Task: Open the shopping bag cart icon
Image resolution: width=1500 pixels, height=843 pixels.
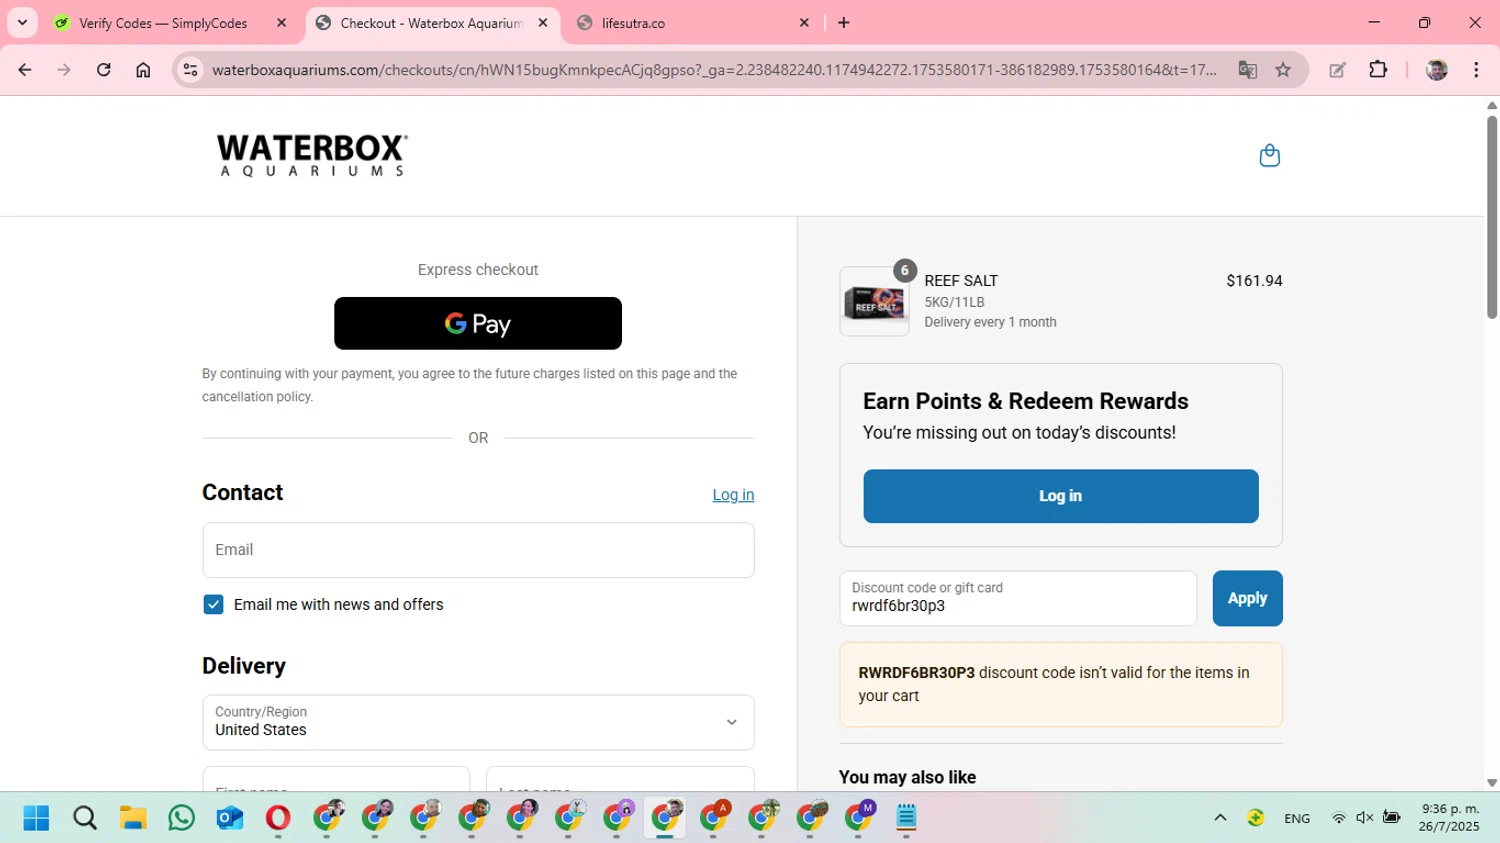Action: coord(1269,156)
